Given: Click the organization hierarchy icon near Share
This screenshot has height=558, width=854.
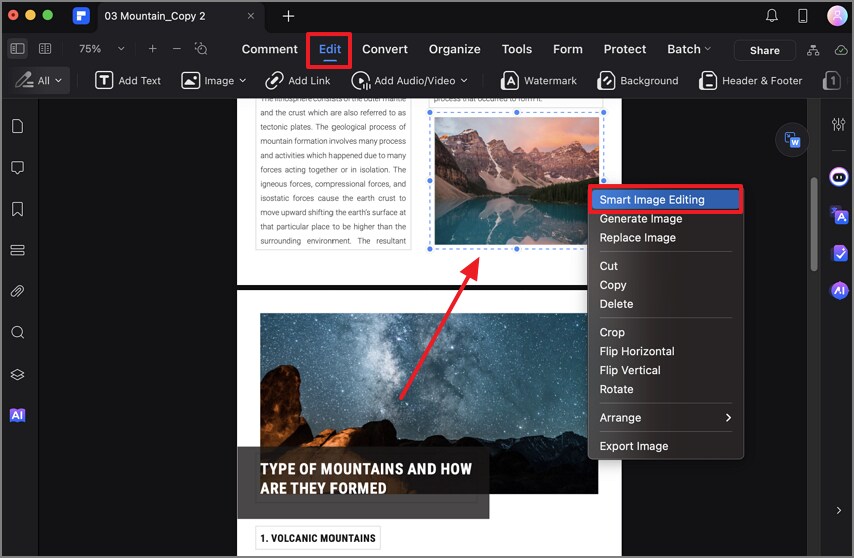Looking at the screenshot, I should pos(813,50).
